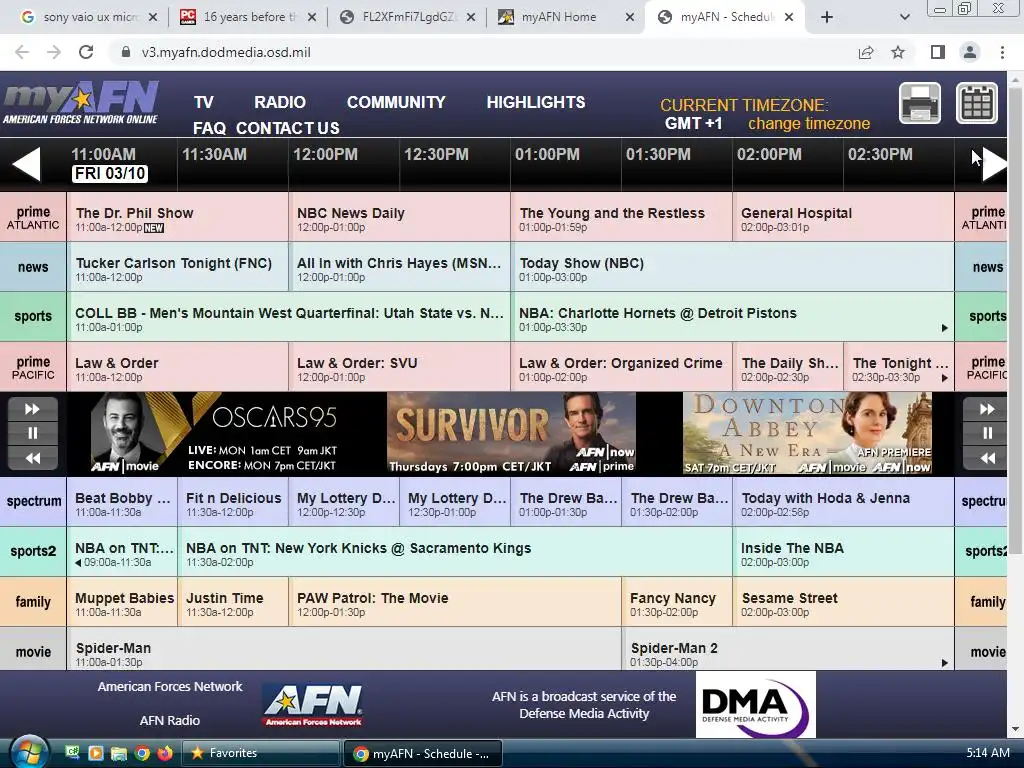Launch Firefox from the taskbar
Image resolution: width=1024 pixels, height=768 pixels.
pos(165,753)
